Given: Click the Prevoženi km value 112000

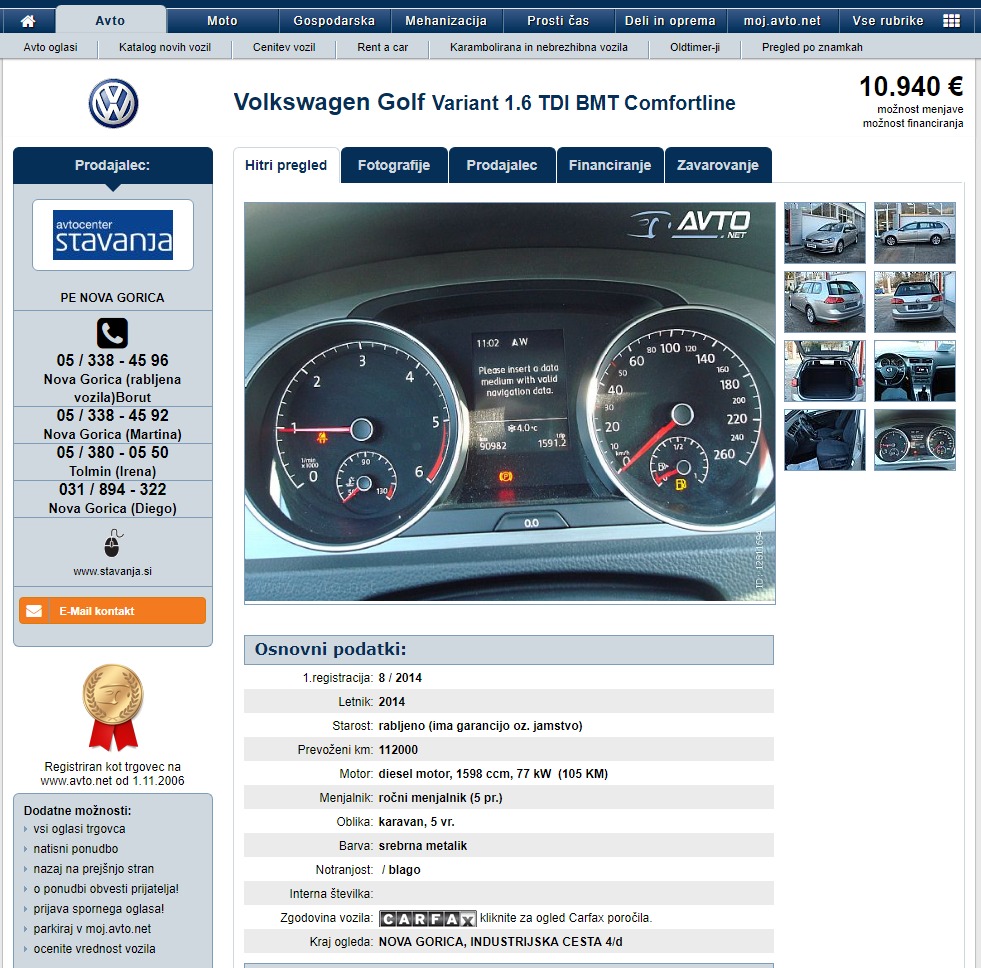Looking at the screenshot, I should pyautogui.click(x=398, y=750).
